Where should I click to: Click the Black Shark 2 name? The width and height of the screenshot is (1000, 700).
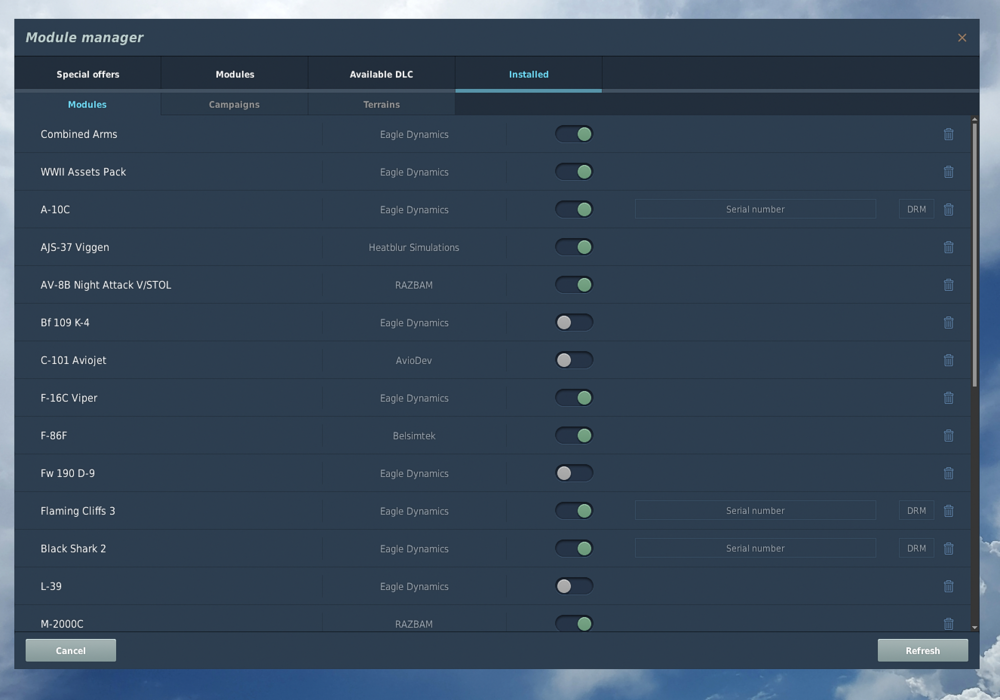click(73, 548)
